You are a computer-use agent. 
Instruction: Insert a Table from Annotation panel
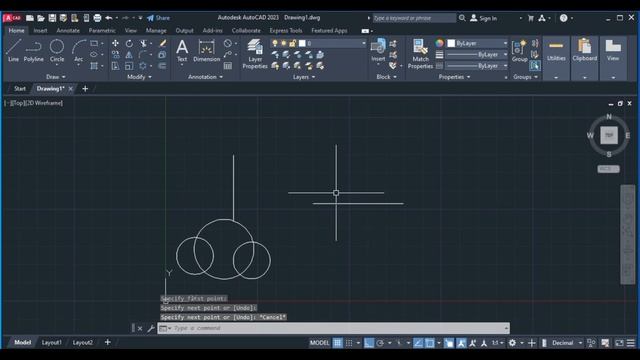tap(228, 66)
